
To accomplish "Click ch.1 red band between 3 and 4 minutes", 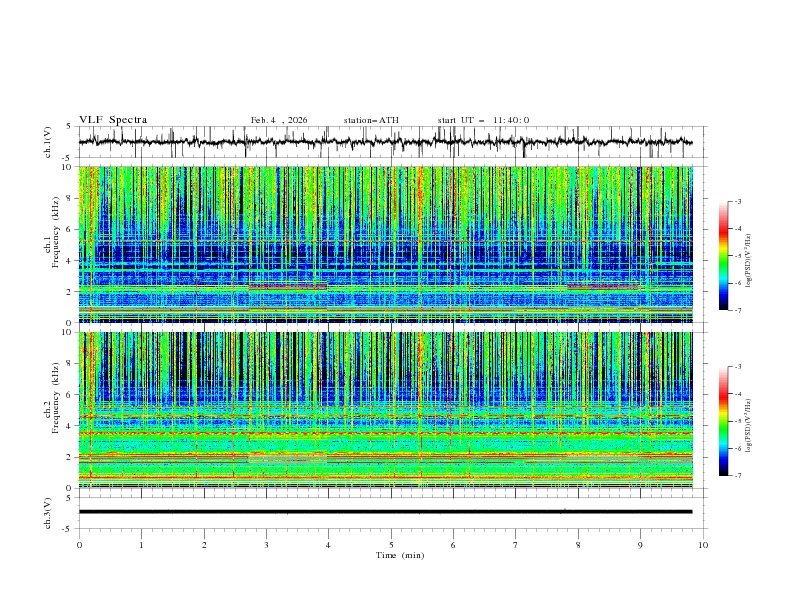I will (x=288, y=287).
